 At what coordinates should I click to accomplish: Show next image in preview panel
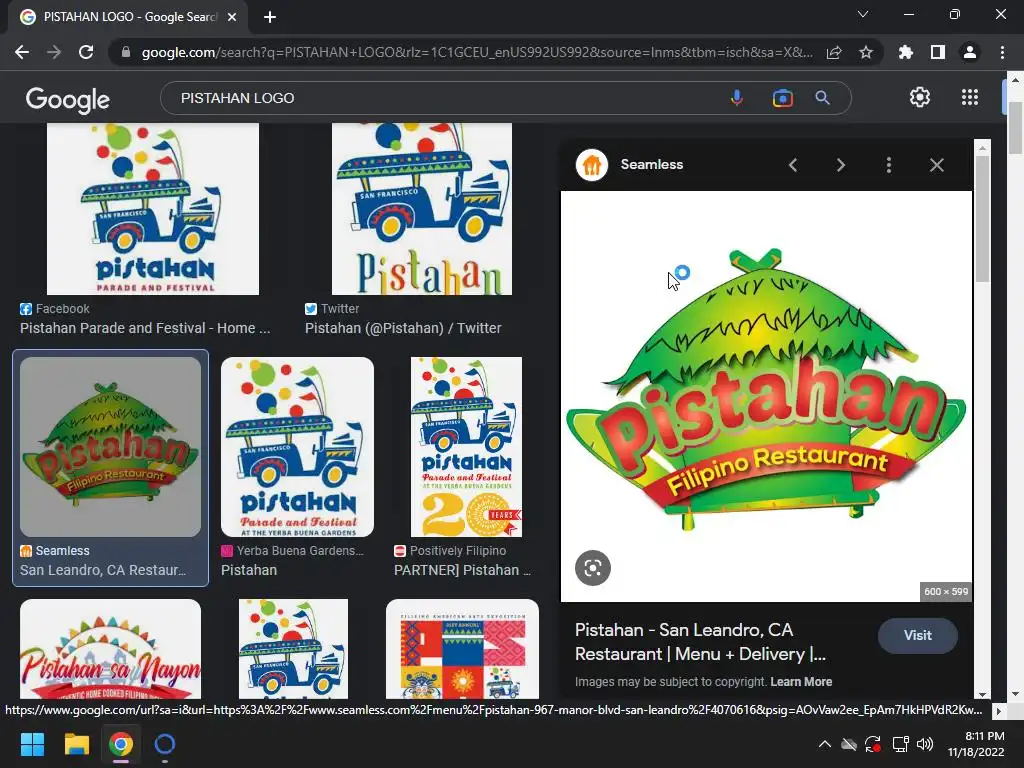point(840,165)
